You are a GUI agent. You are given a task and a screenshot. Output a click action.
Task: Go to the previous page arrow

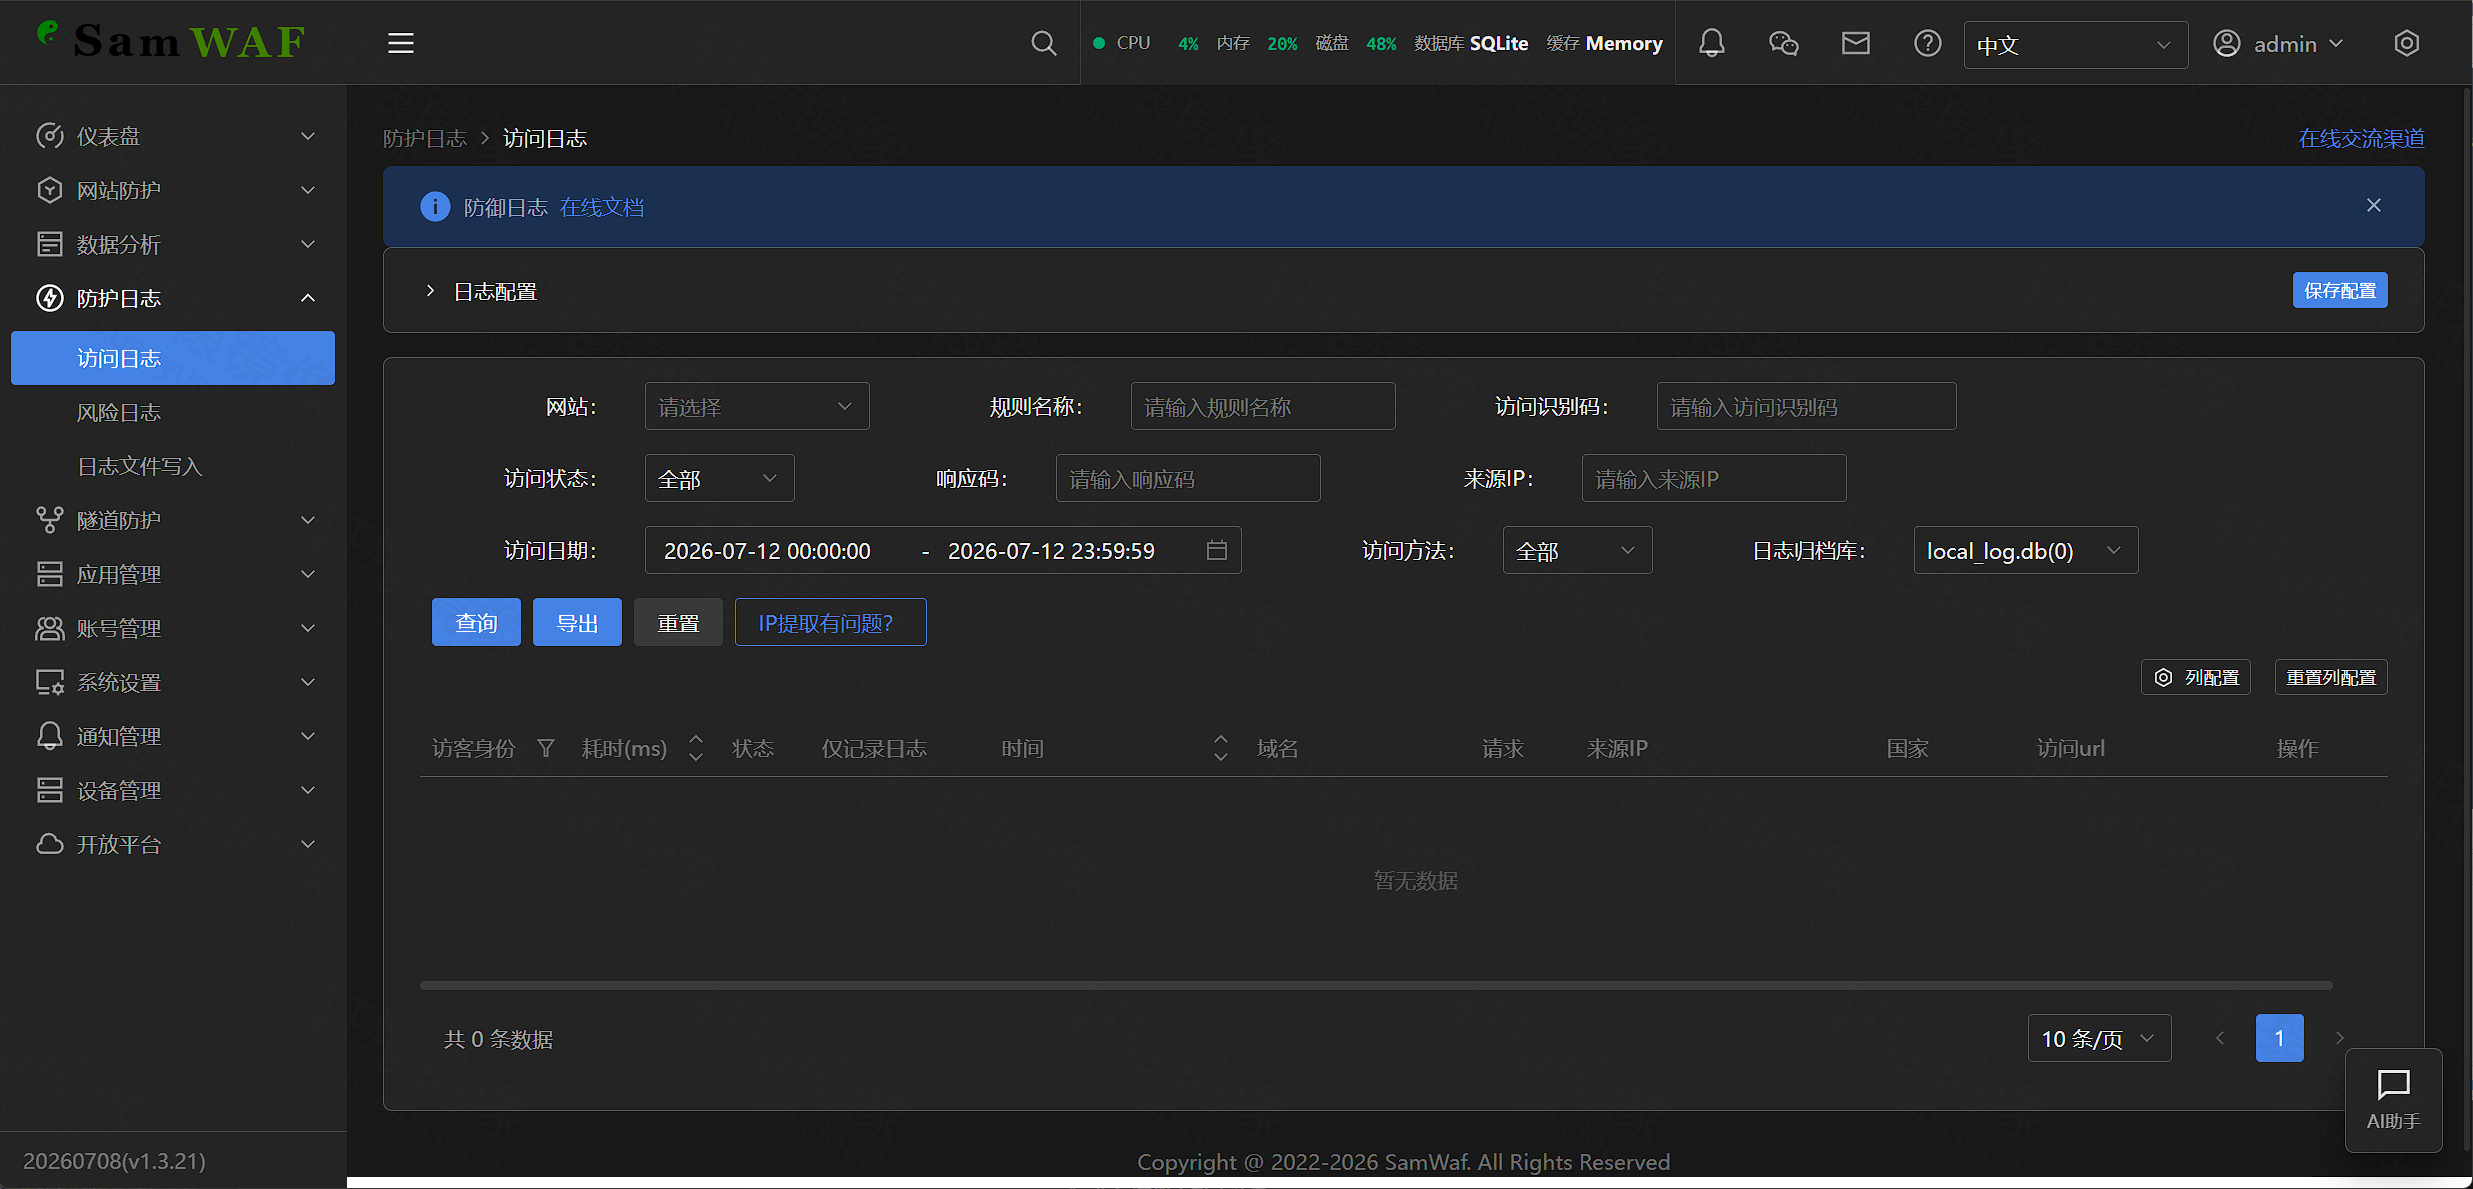pyautogui.click(x=2220, y=1038)
